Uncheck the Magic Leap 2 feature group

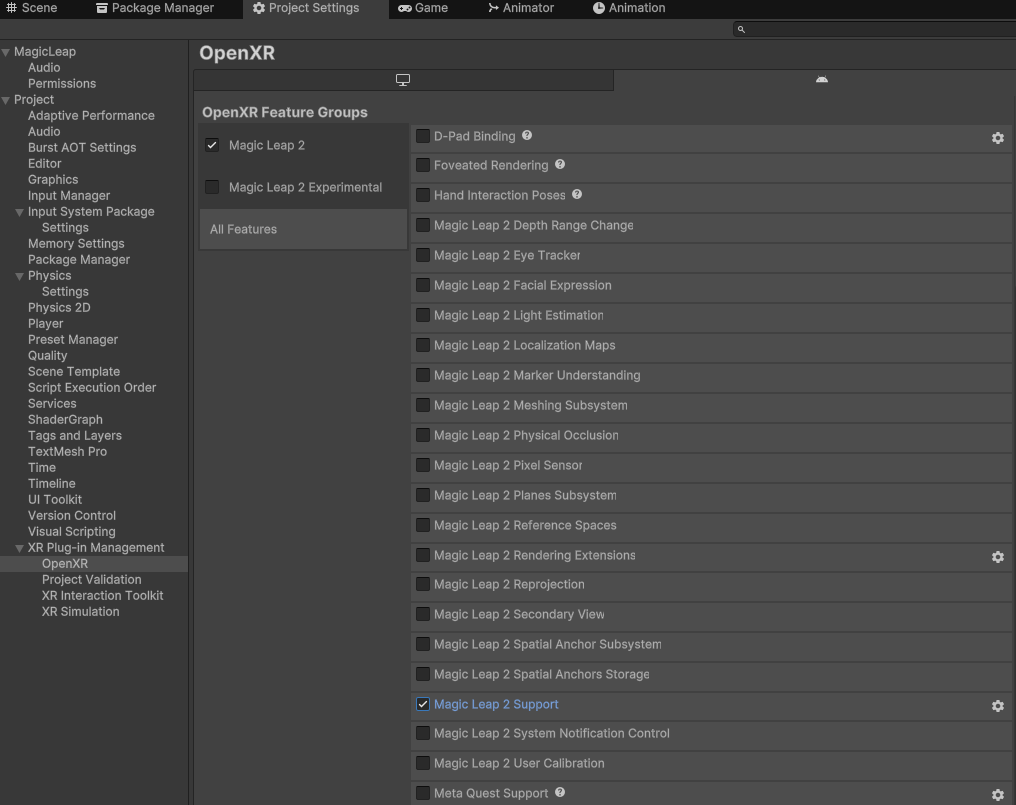pos(212,144)
